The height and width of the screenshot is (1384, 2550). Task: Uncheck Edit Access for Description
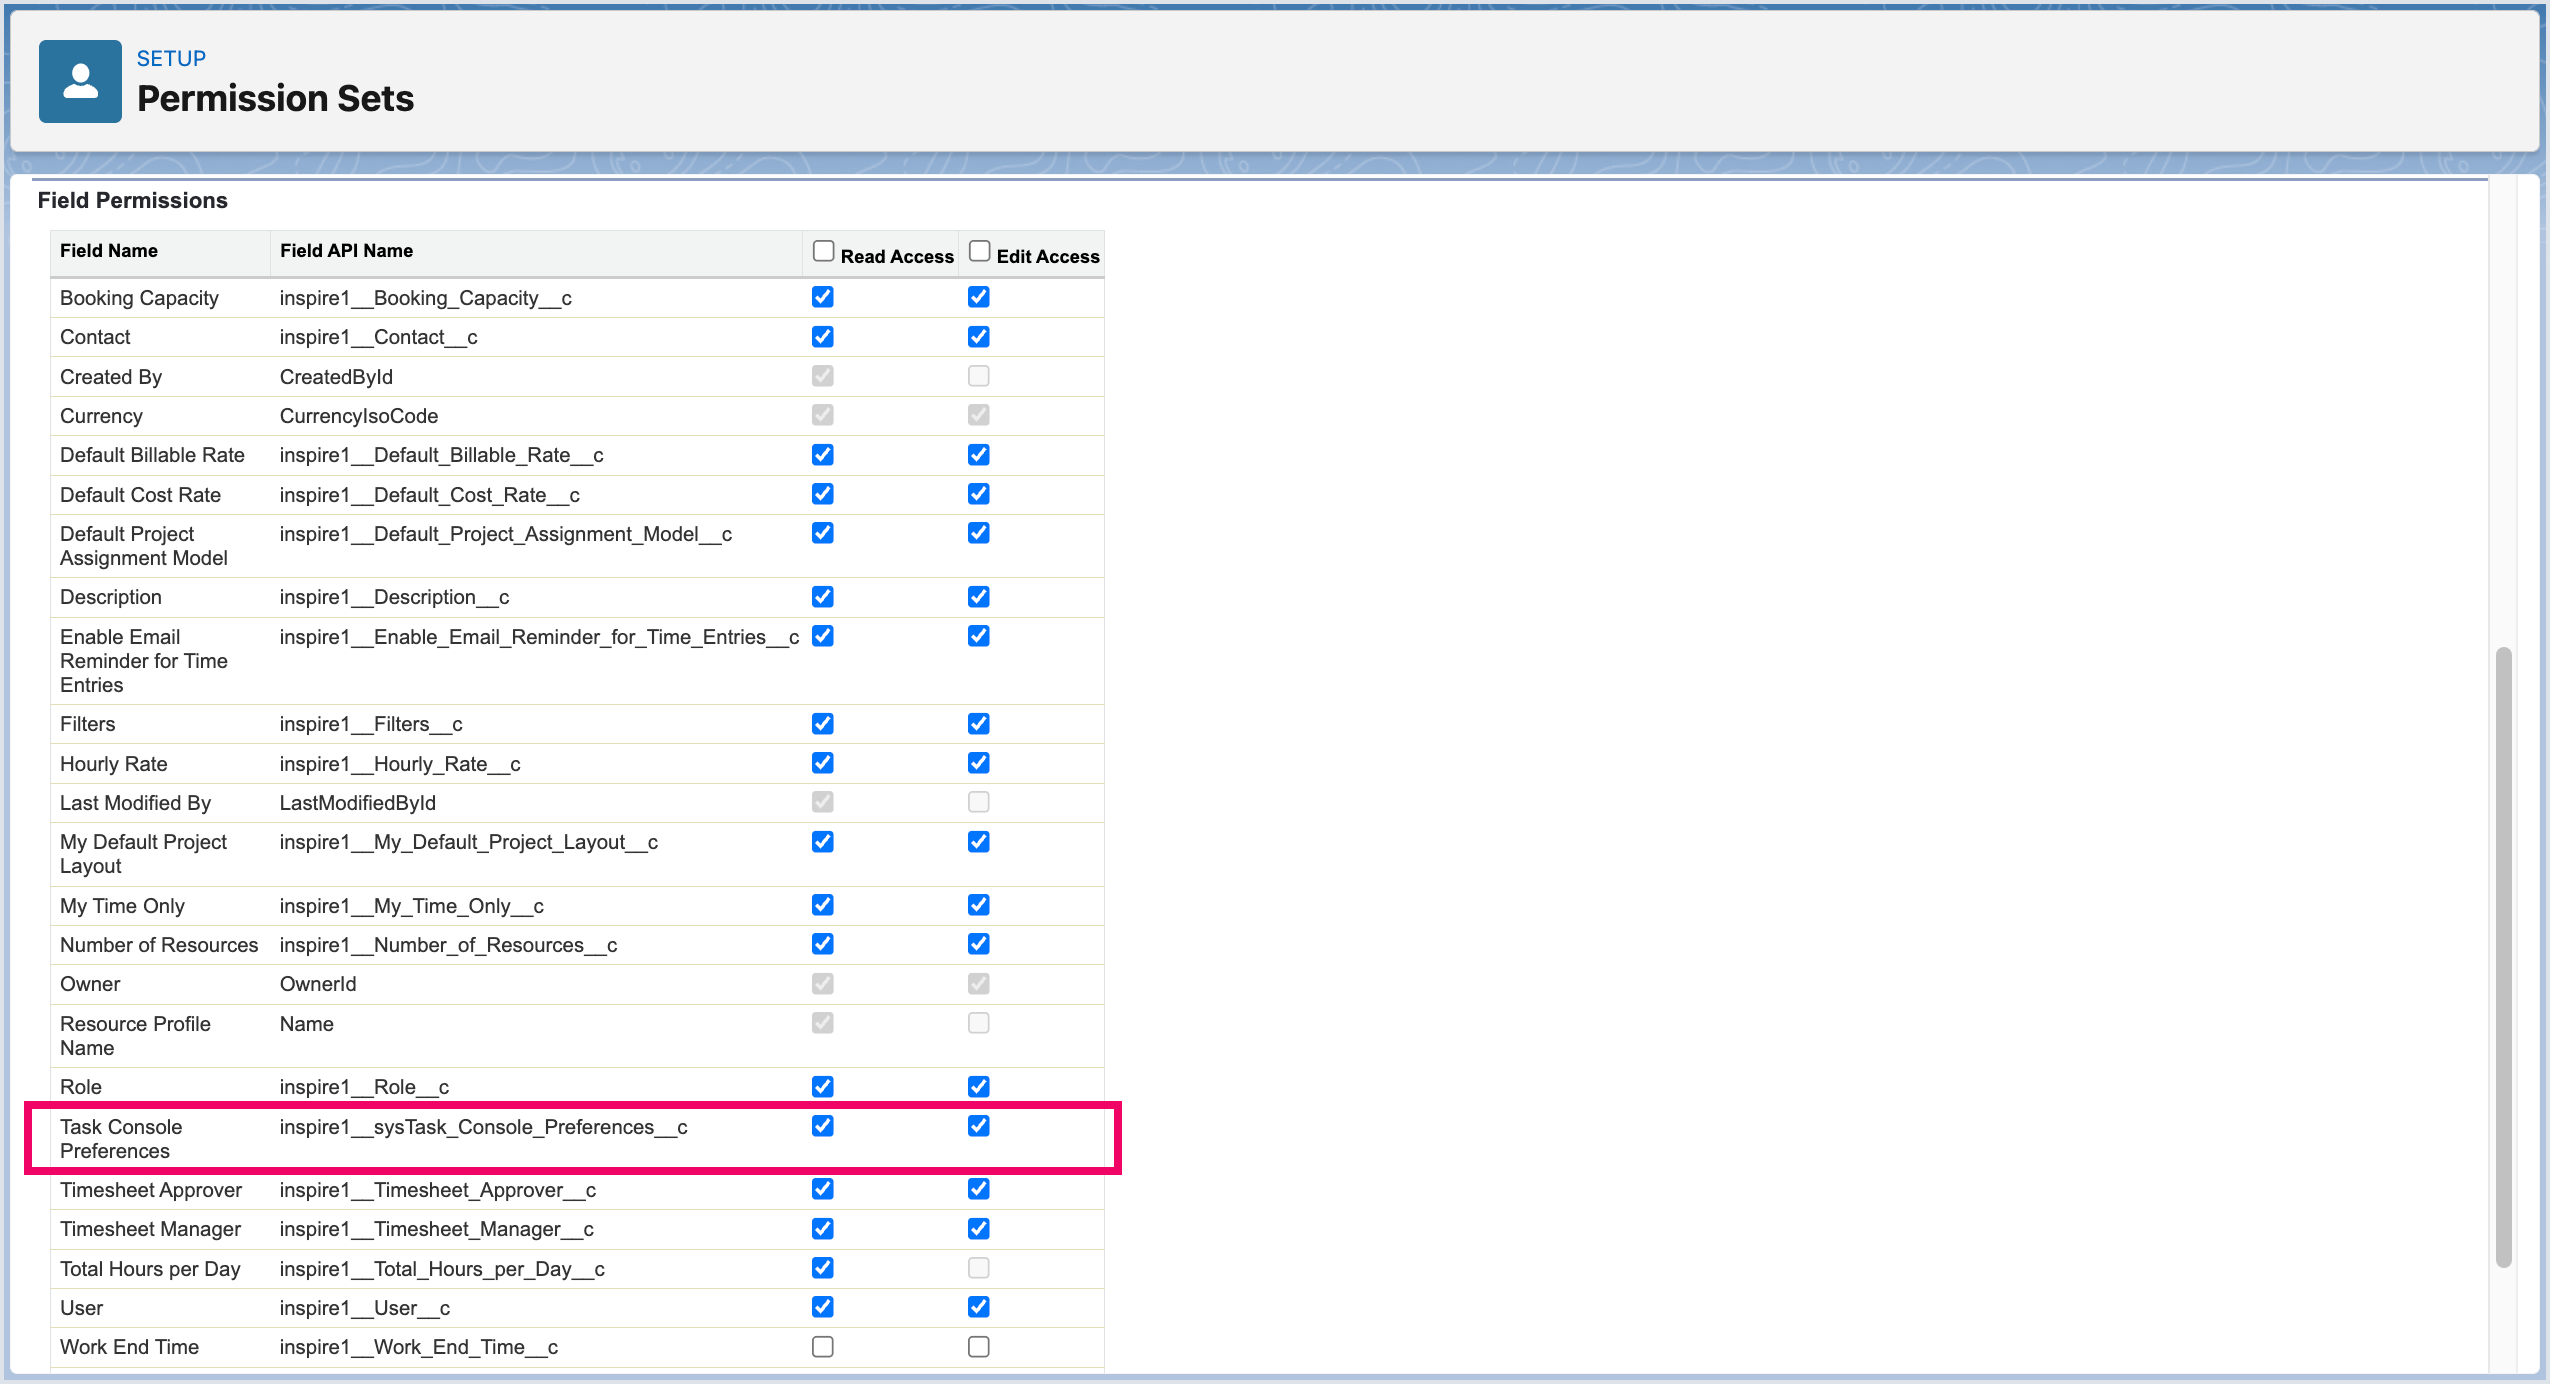(x=979, y=597)
